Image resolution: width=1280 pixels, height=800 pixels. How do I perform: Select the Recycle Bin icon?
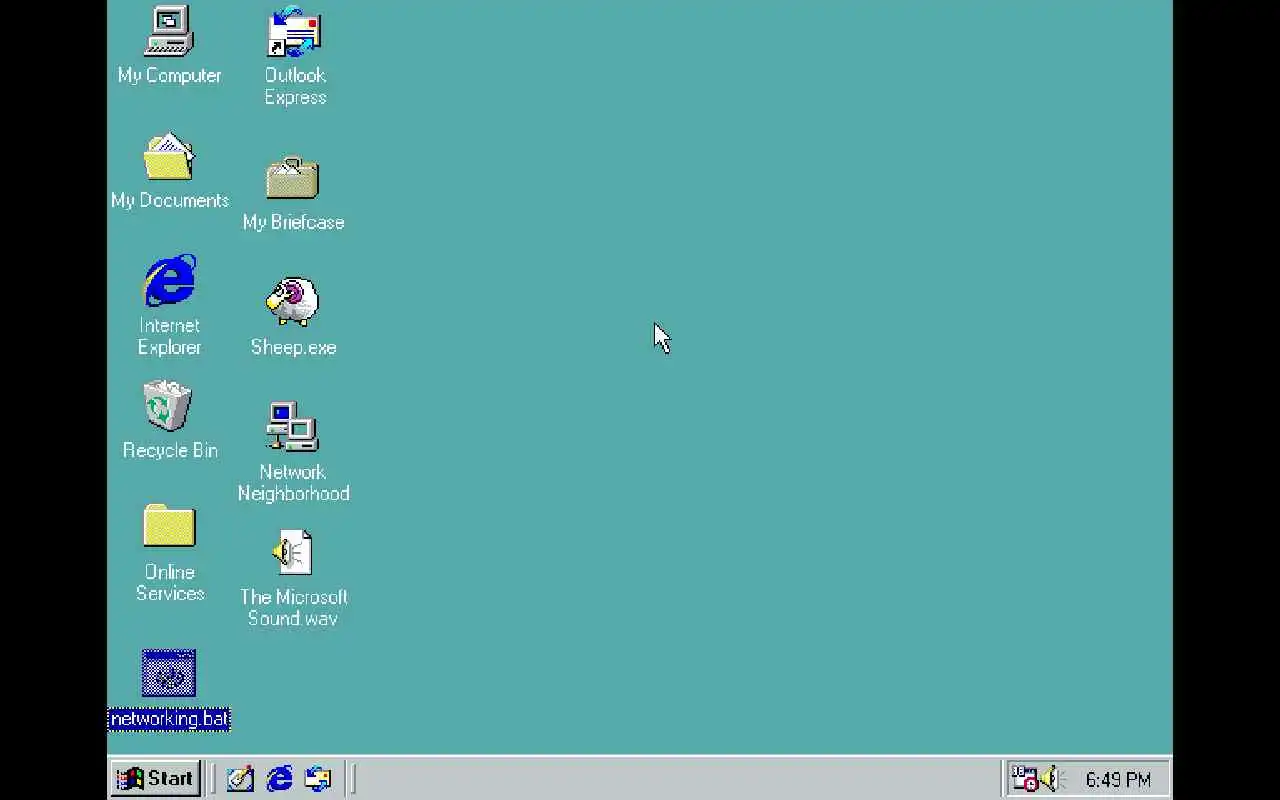[x=168, y=406]
